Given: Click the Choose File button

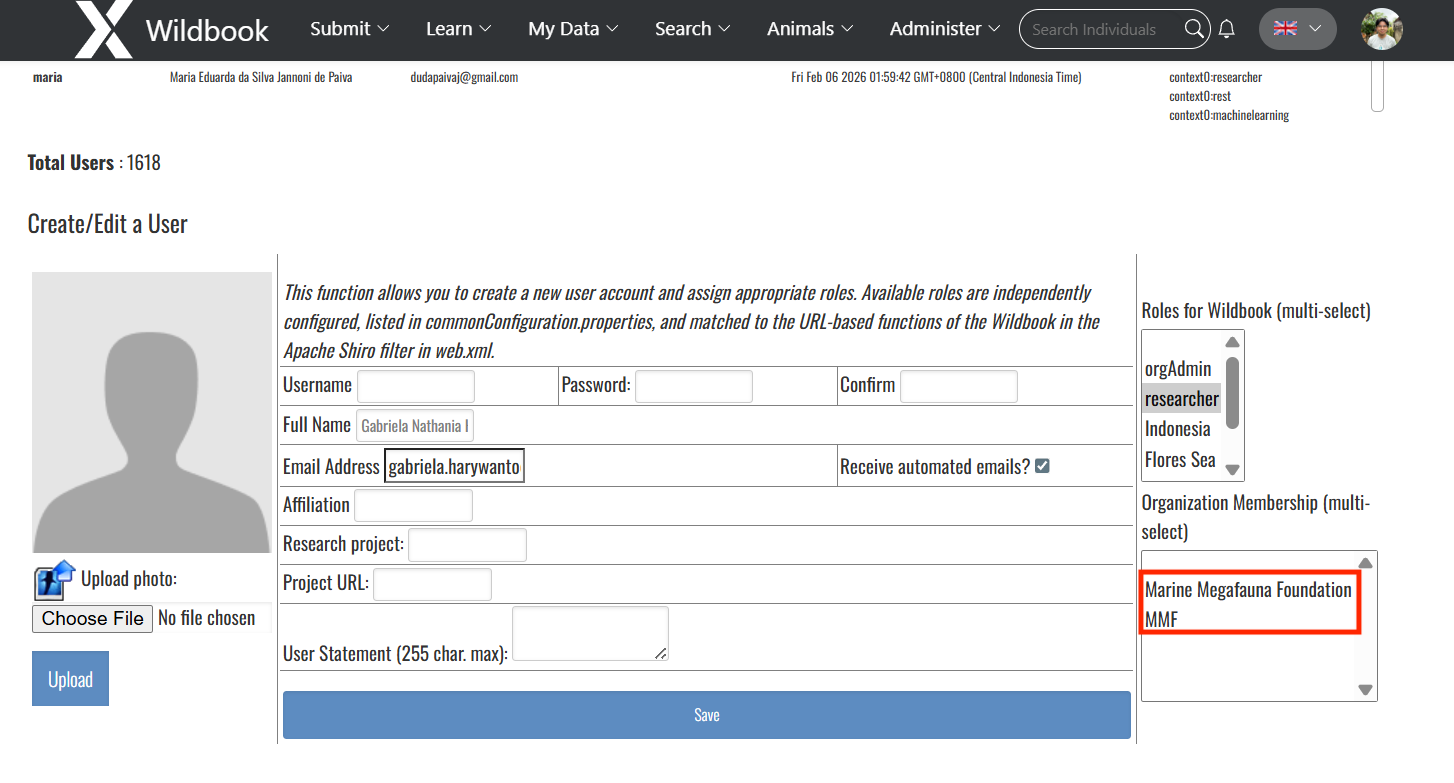Looking at the screenshot, I should click(x=93, y=618).
